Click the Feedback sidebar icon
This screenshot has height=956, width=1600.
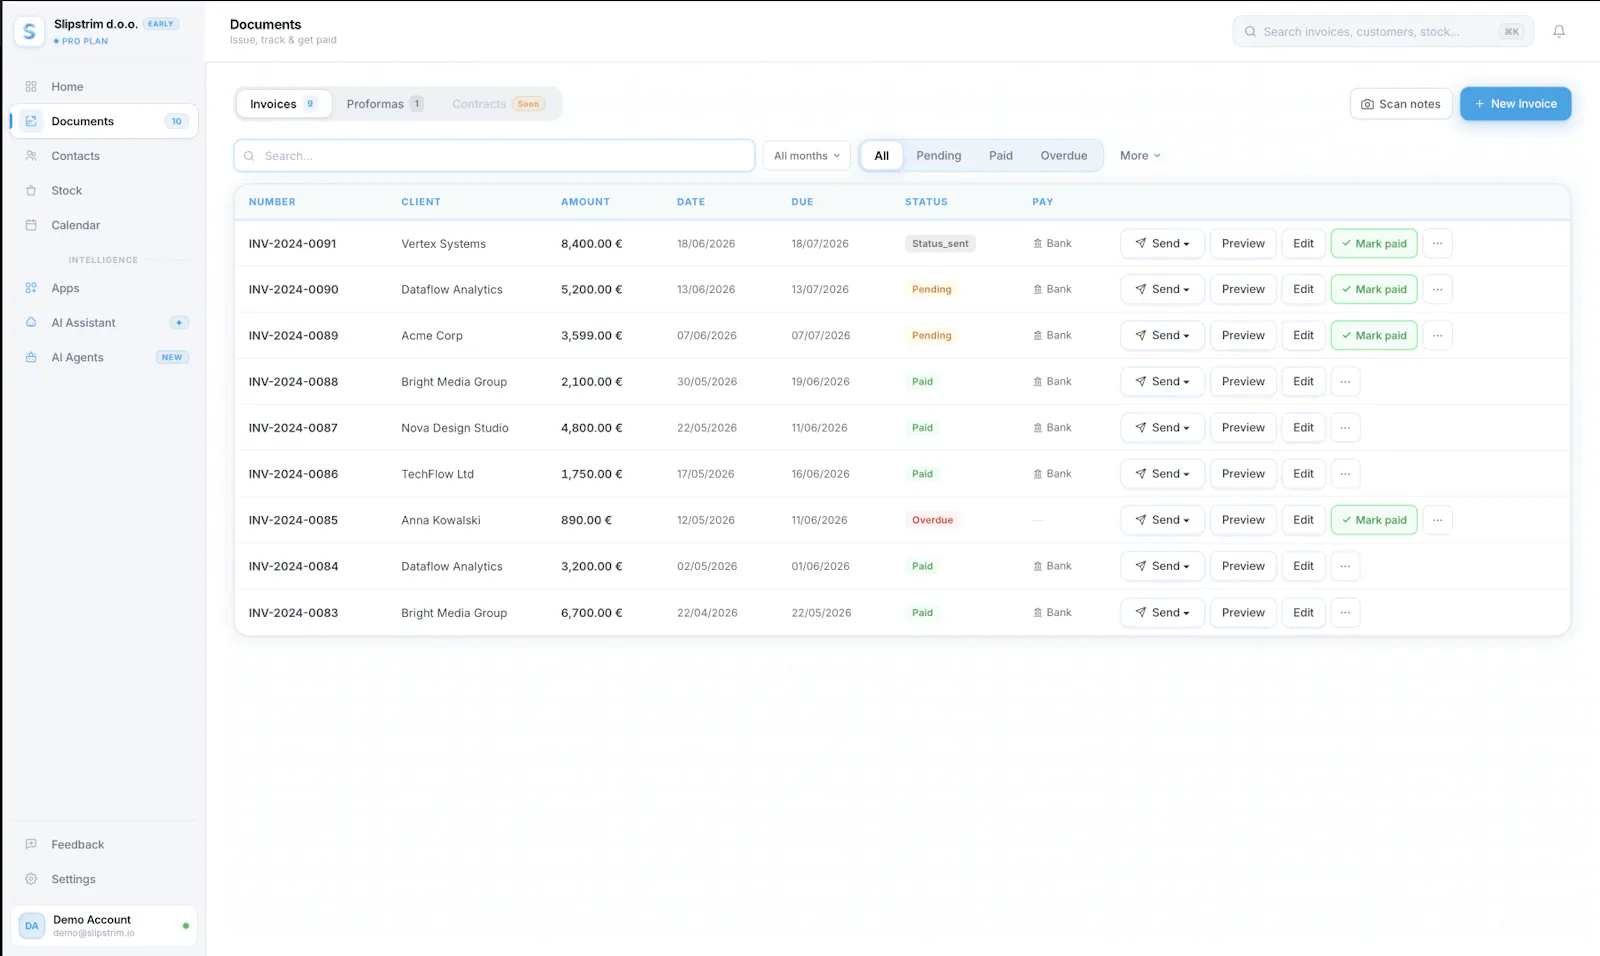[31, 844]
